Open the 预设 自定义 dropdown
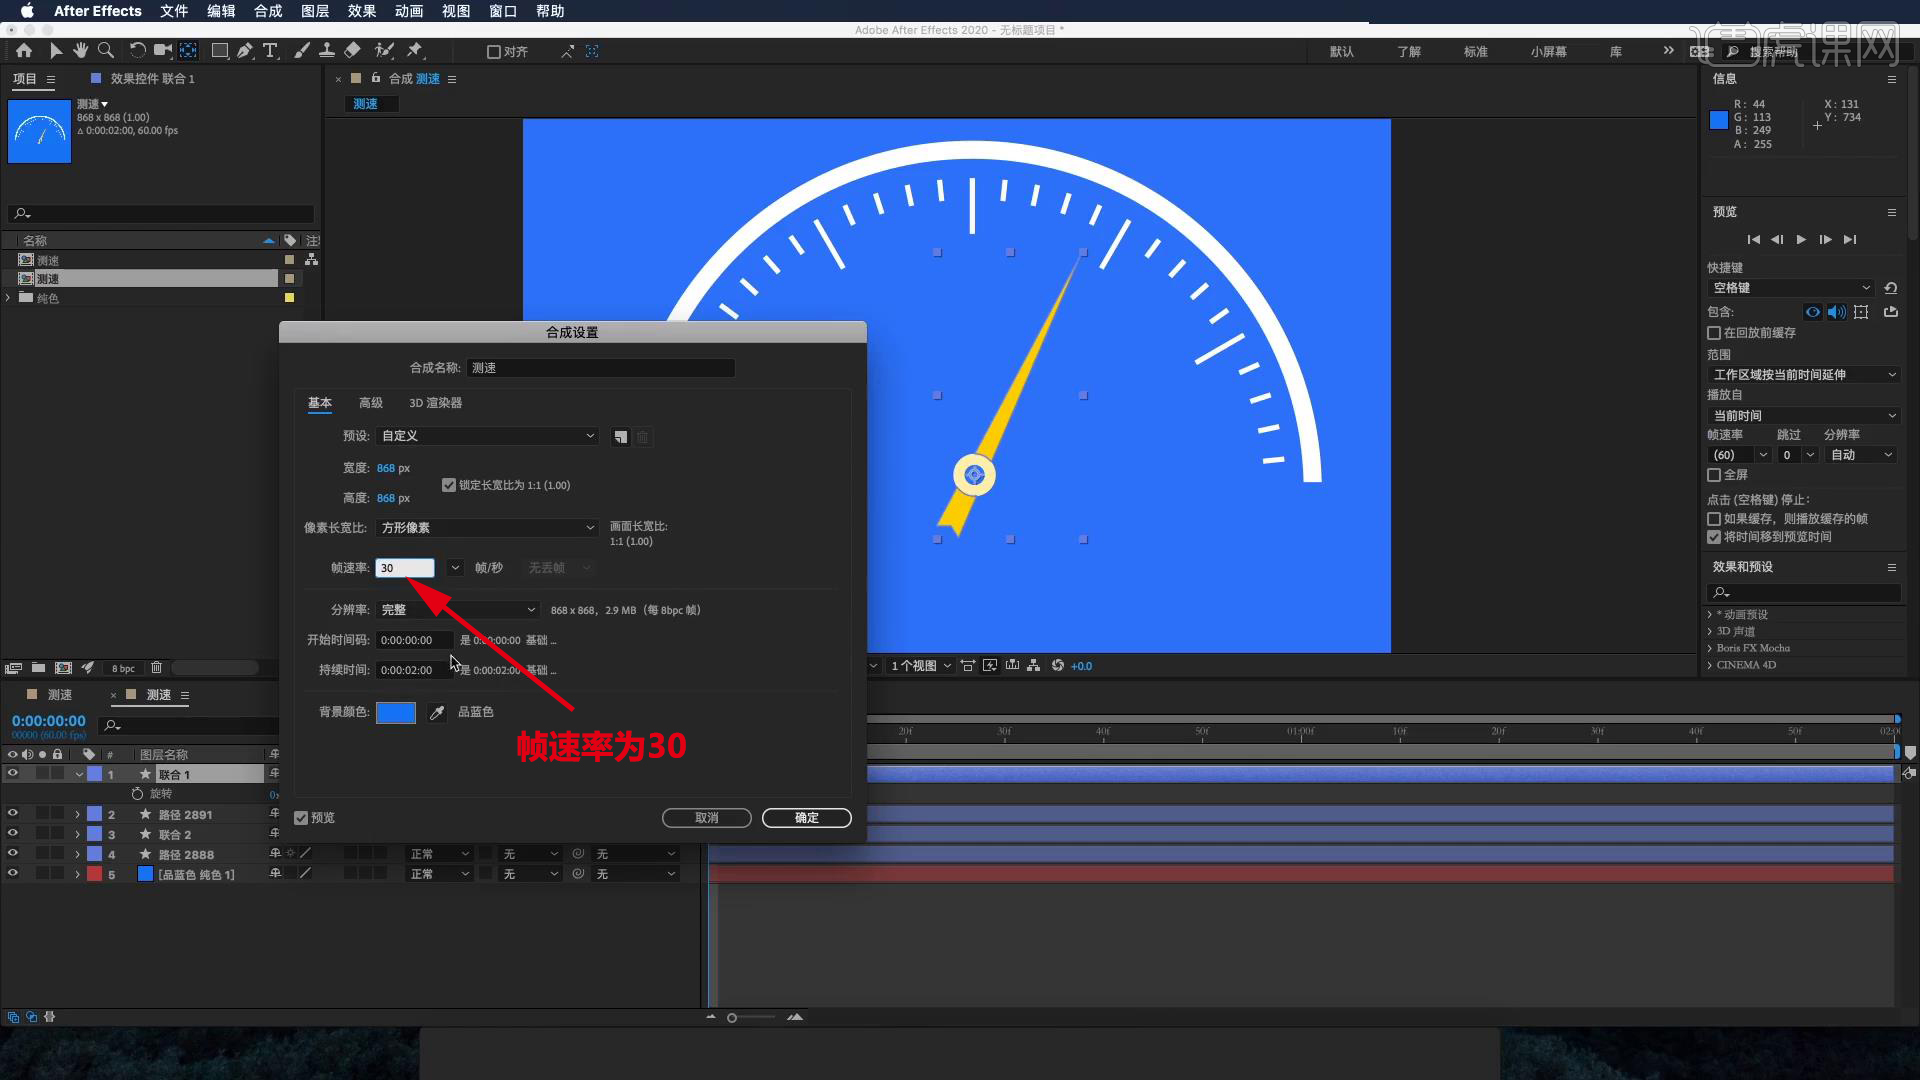Image resolution: width=1920 pixels, height=1080 pixels. pyautogui.click(x=487, y=436)
